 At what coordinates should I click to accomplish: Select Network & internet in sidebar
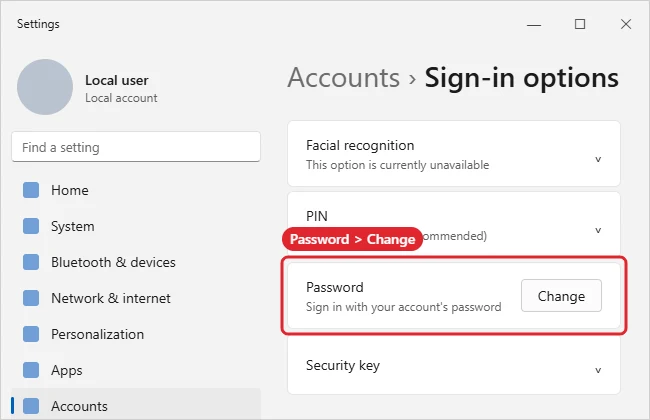136,298
